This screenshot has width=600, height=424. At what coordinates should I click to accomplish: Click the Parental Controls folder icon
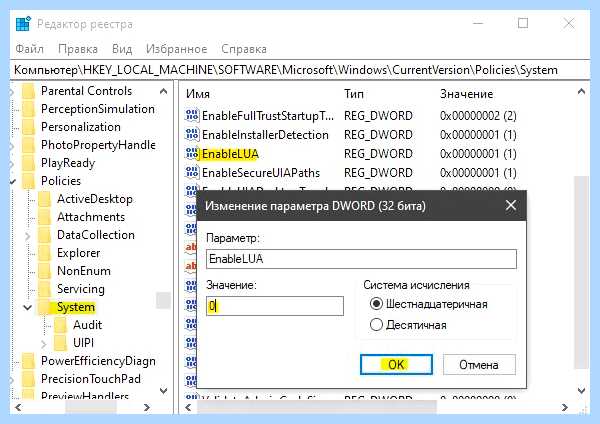(x=28, y=91)
